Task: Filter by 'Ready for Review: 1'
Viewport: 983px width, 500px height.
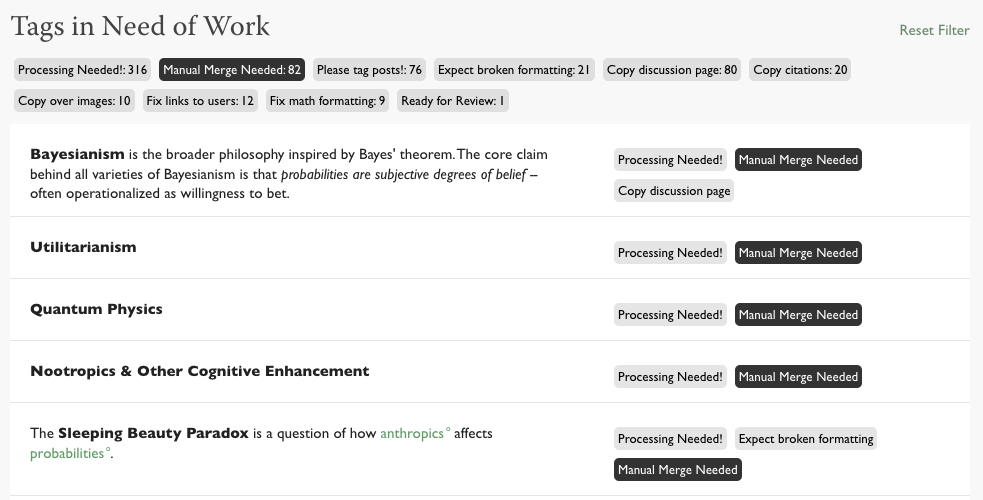Action: pos(453,101)
